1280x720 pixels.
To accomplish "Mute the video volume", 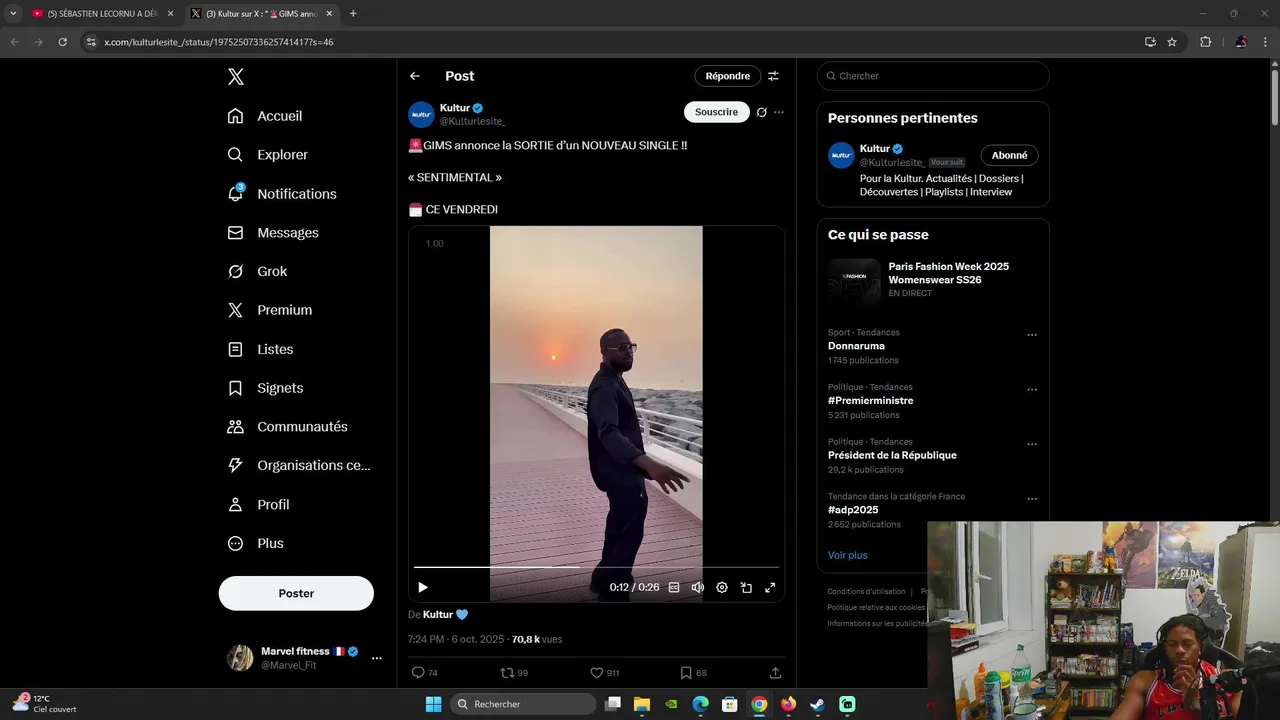I will coord(698,588).
